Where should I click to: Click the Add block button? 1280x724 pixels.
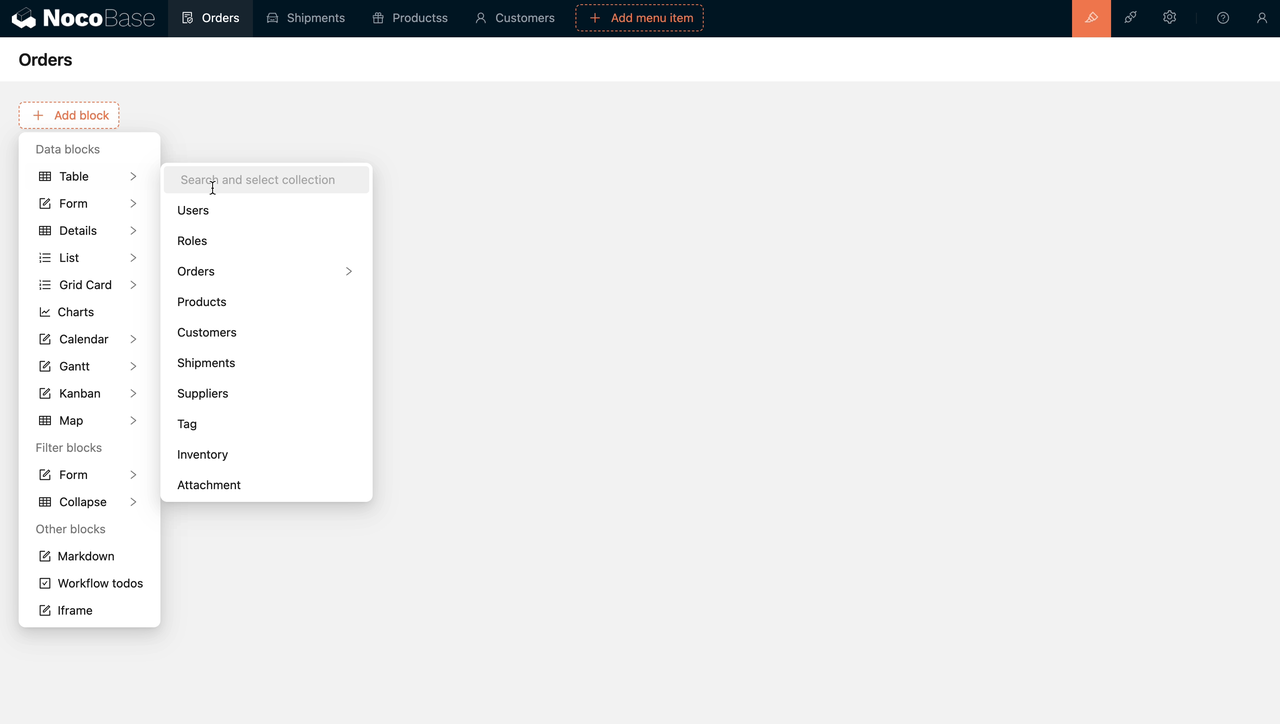point(69,115)
